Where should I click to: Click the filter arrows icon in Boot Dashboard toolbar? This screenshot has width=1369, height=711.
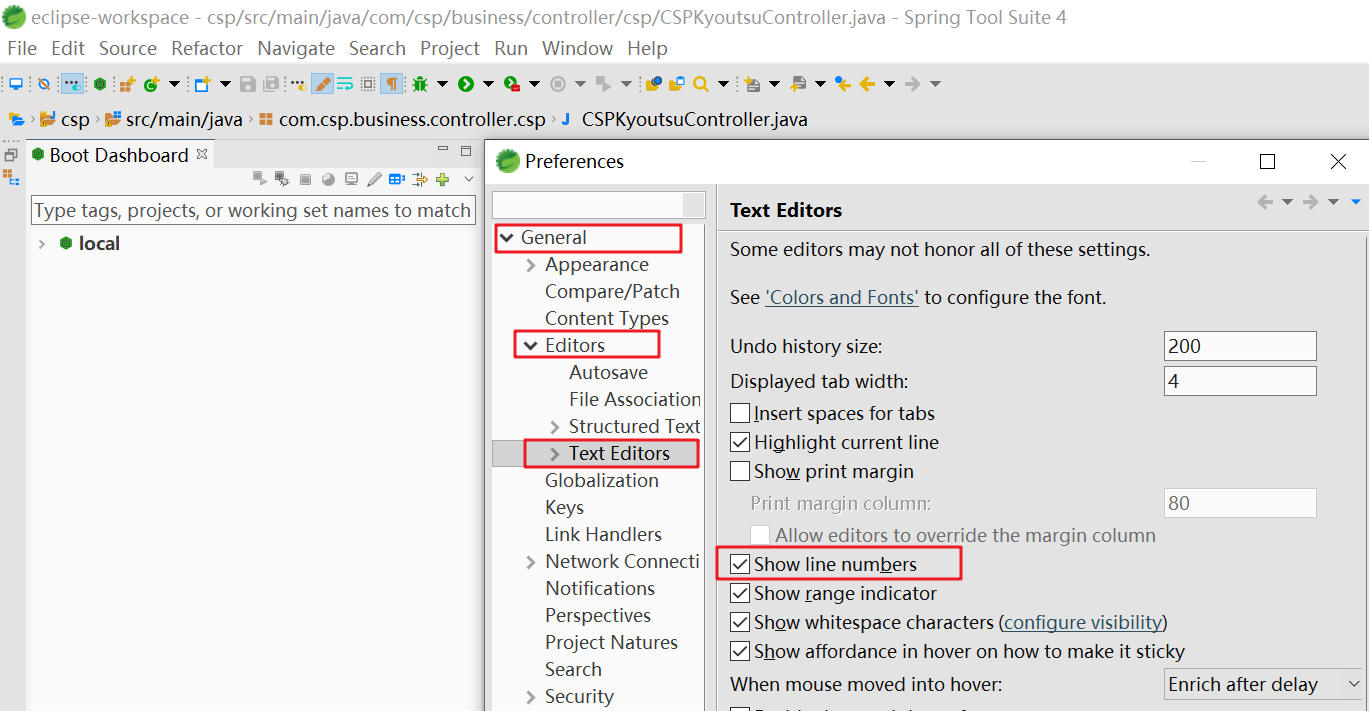[x=420, y=180]
